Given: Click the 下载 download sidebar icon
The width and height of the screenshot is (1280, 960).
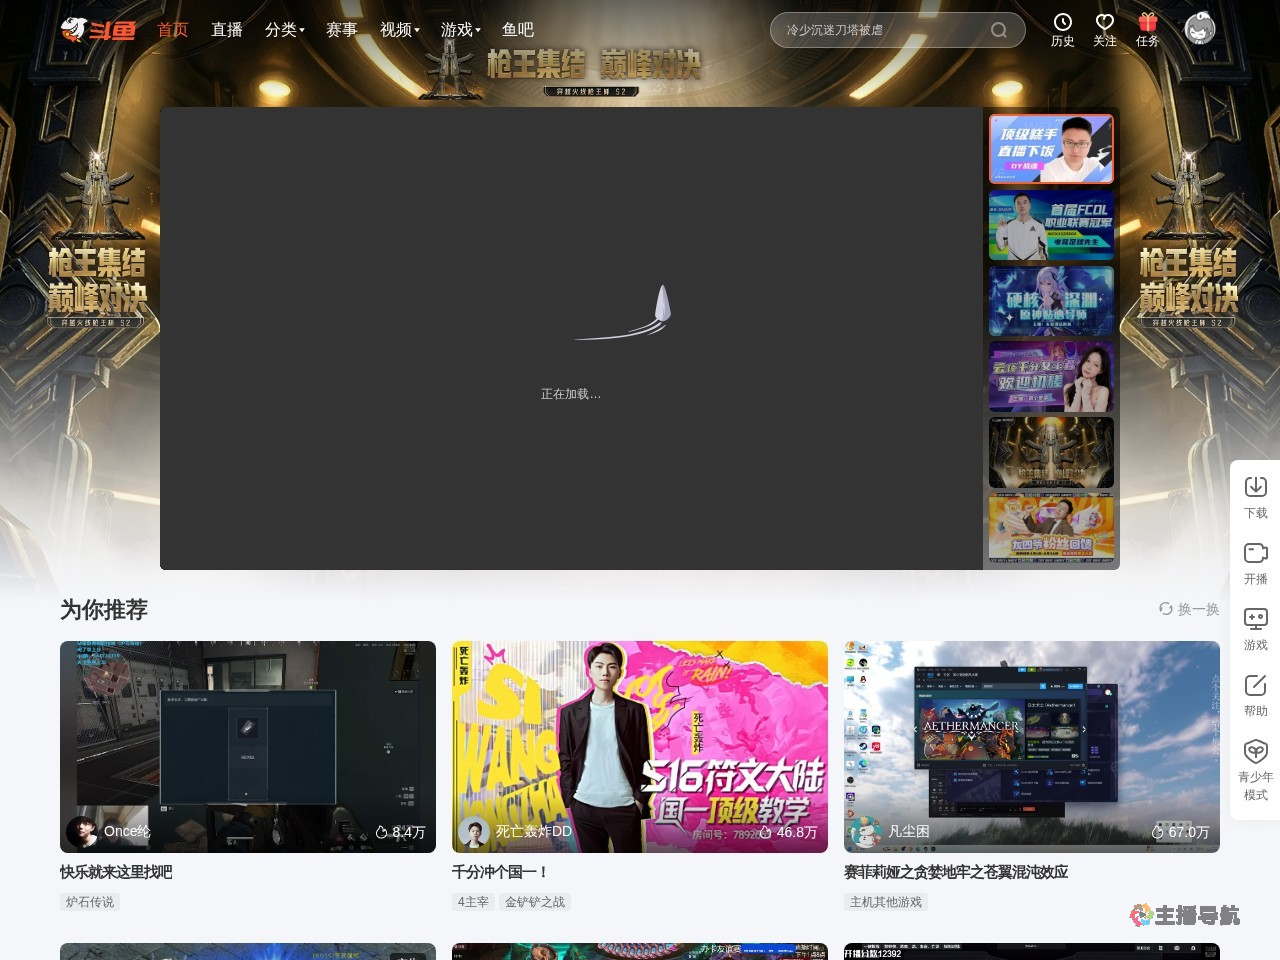Looking at the screenshot, I should click(1255, 487).
